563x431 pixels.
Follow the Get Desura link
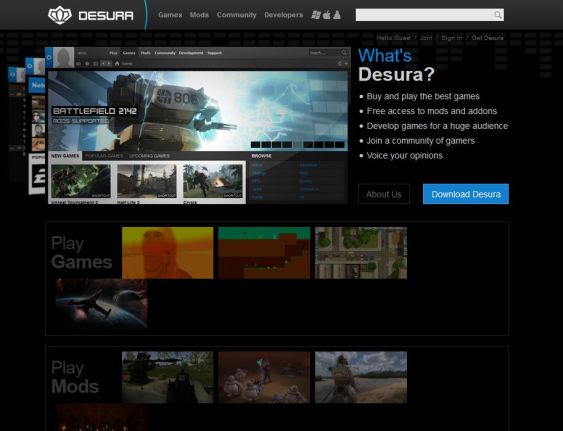[x=488, y=38]
